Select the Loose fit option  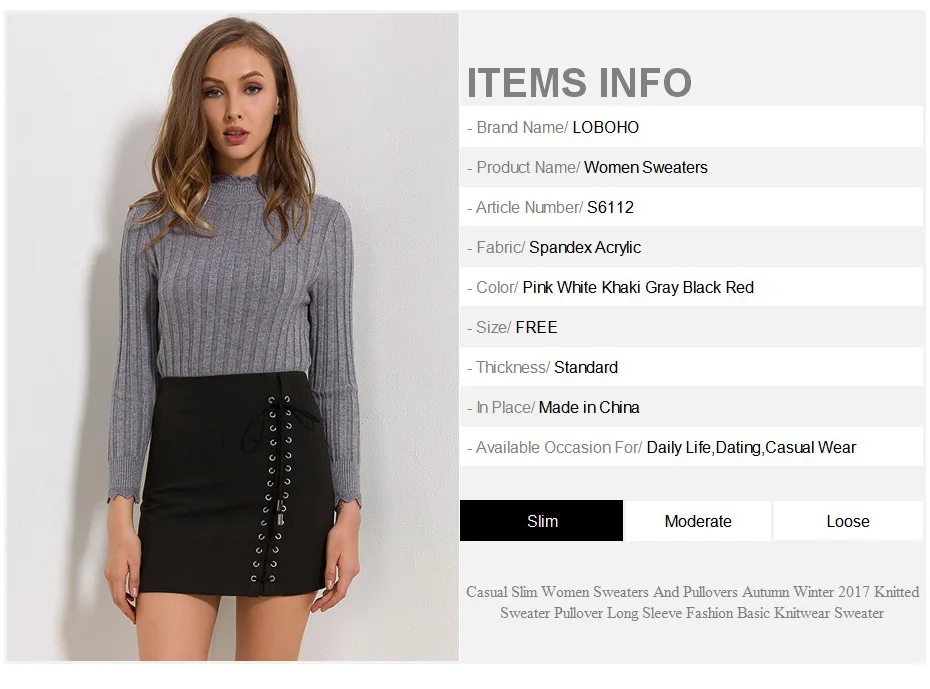(x=848, y=521)
